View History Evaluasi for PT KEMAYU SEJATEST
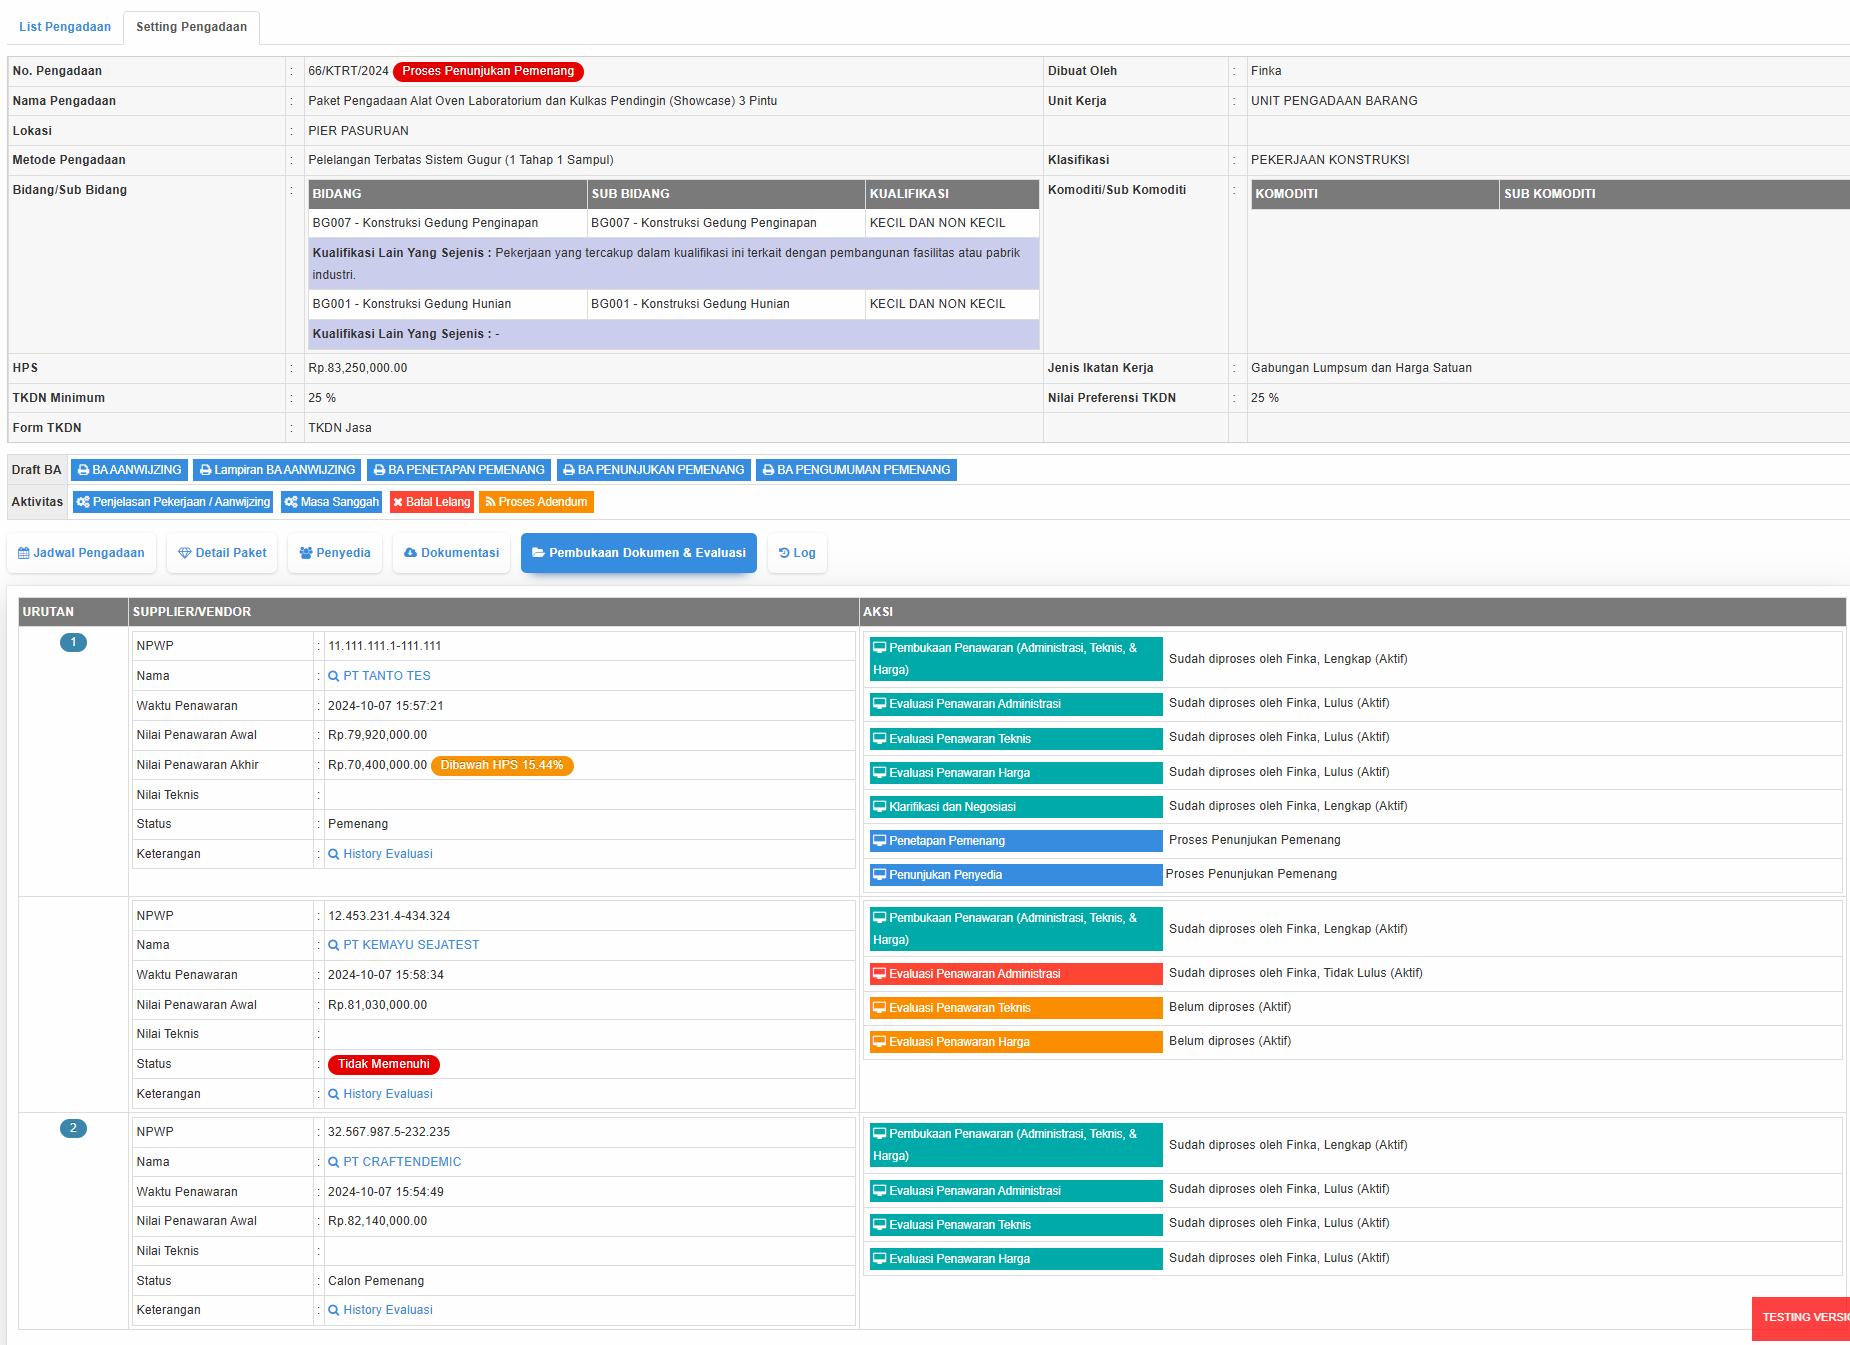The width and height of the screenshot is (1850, 1345). tap(387, 1094)
